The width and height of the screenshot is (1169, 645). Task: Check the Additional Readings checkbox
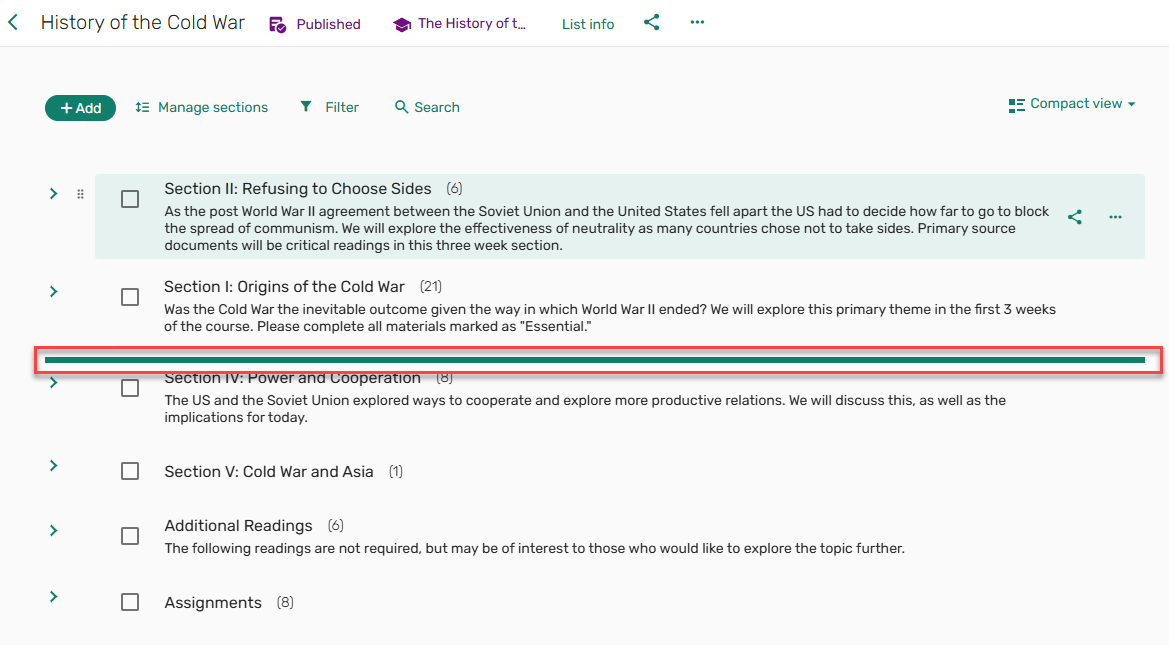click(x=130, y=536)
